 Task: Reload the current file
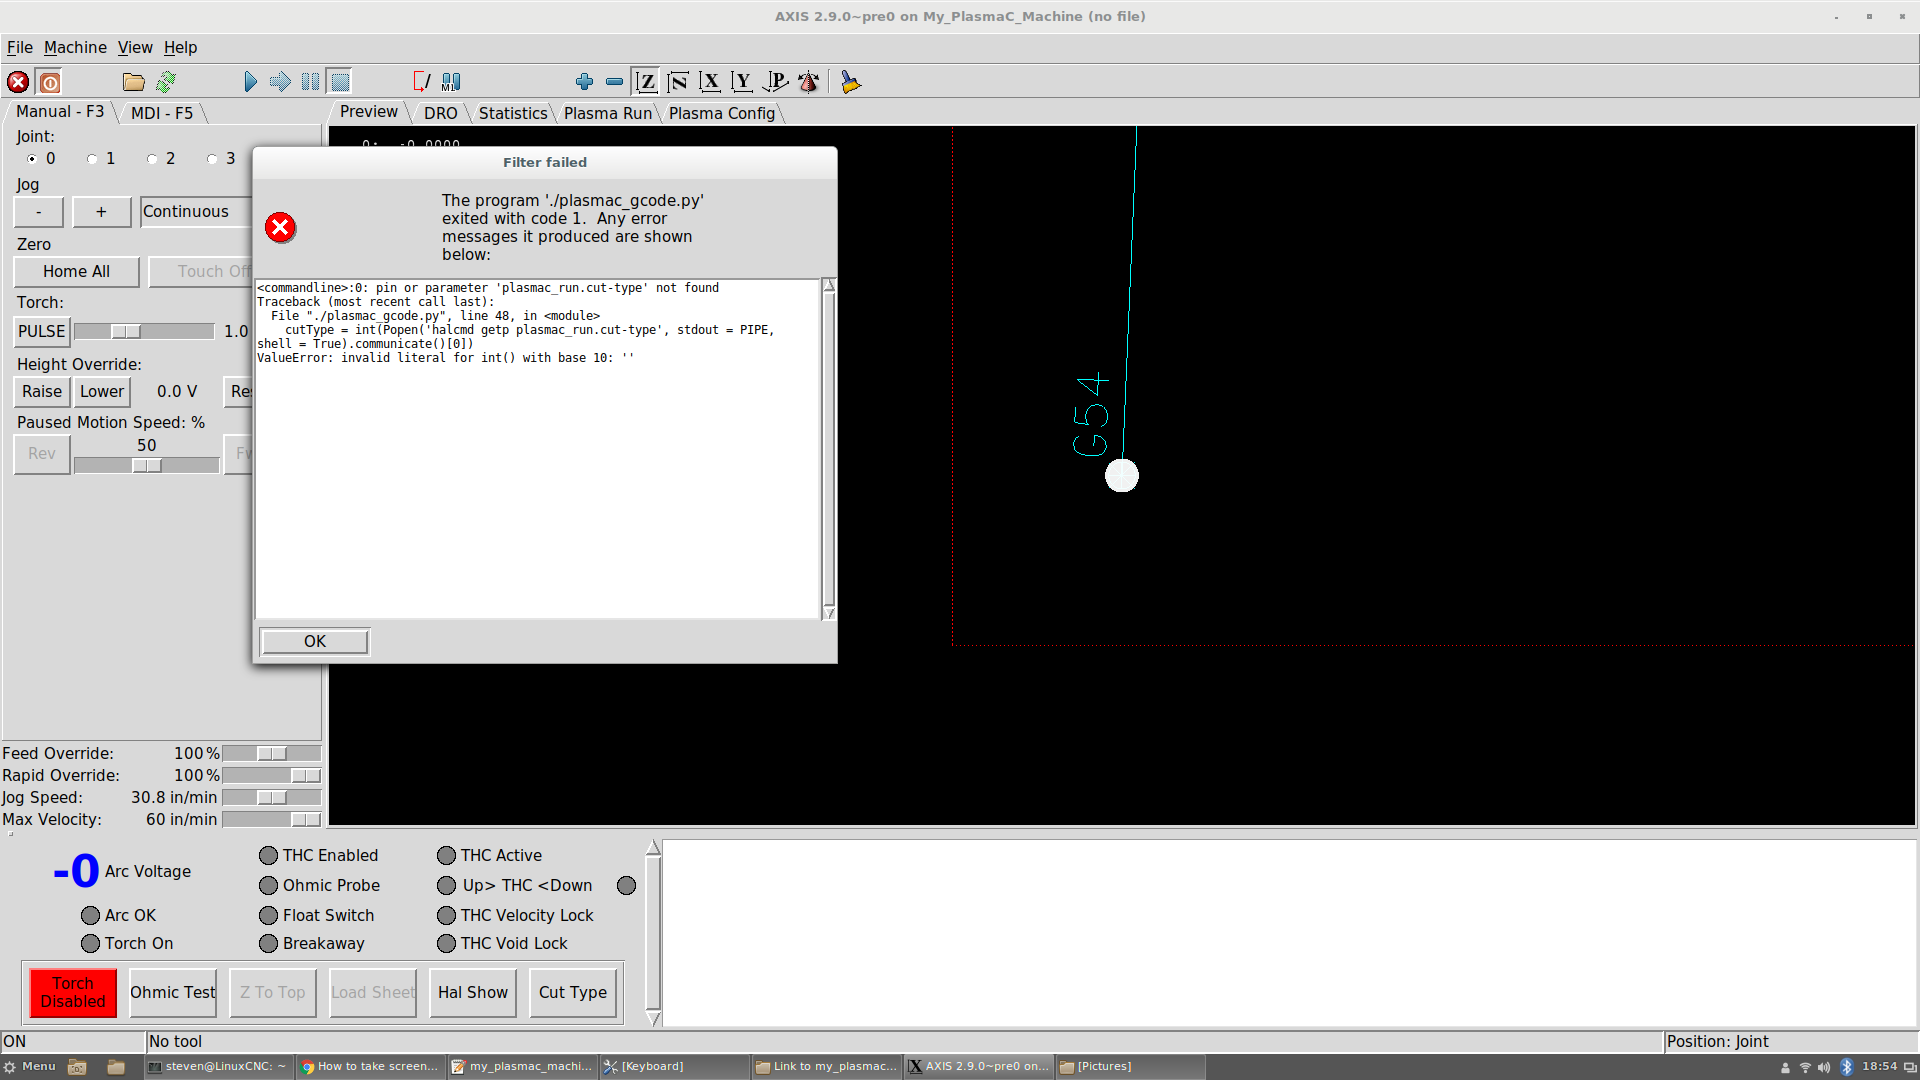[166, 82]
